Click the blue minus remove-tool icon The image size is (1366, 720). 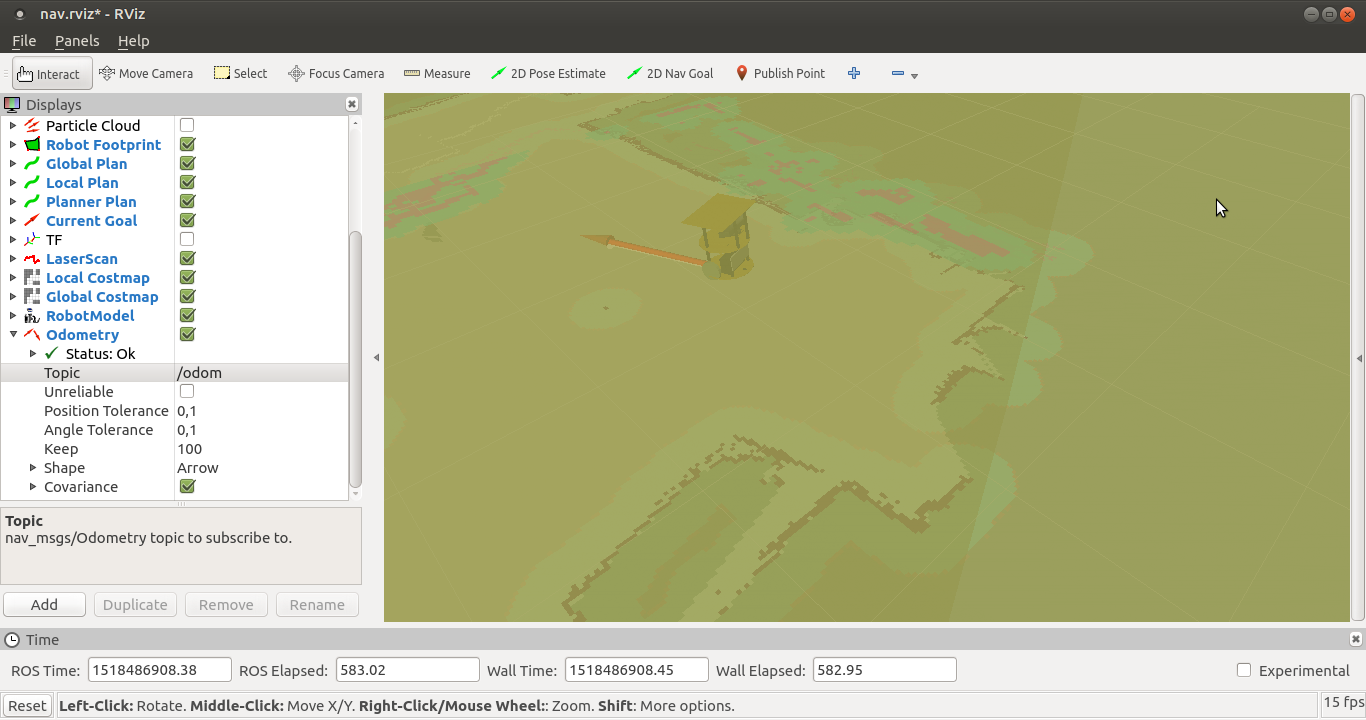pyautogui.click(x=897, y=73)
